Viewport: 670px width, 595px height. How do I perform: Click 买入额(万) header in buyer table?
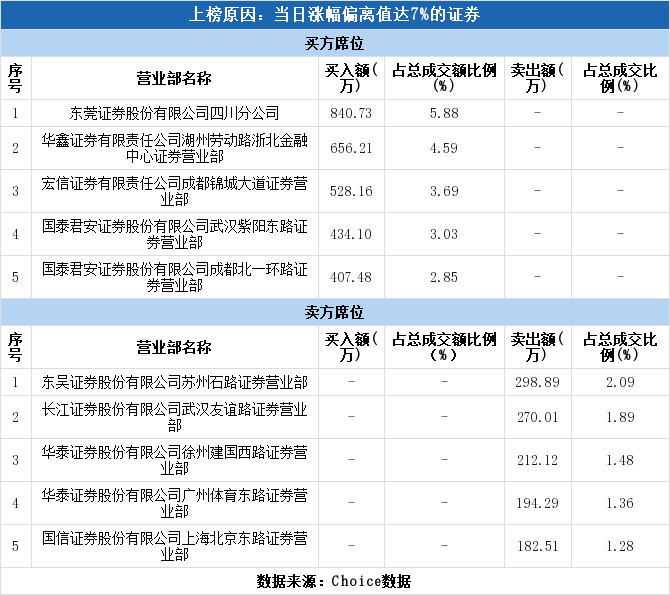pos(351,78)
